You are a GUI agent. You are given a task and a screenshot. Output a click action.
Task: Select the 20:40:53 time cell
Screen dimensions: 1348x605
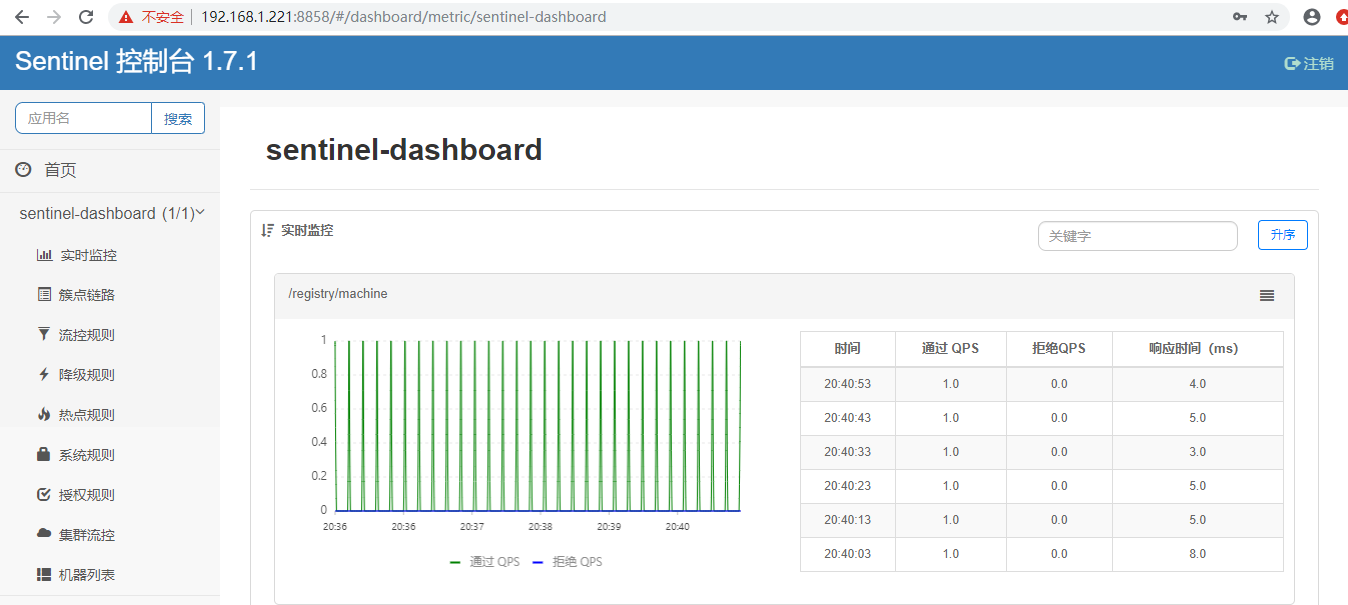[848, 384]
